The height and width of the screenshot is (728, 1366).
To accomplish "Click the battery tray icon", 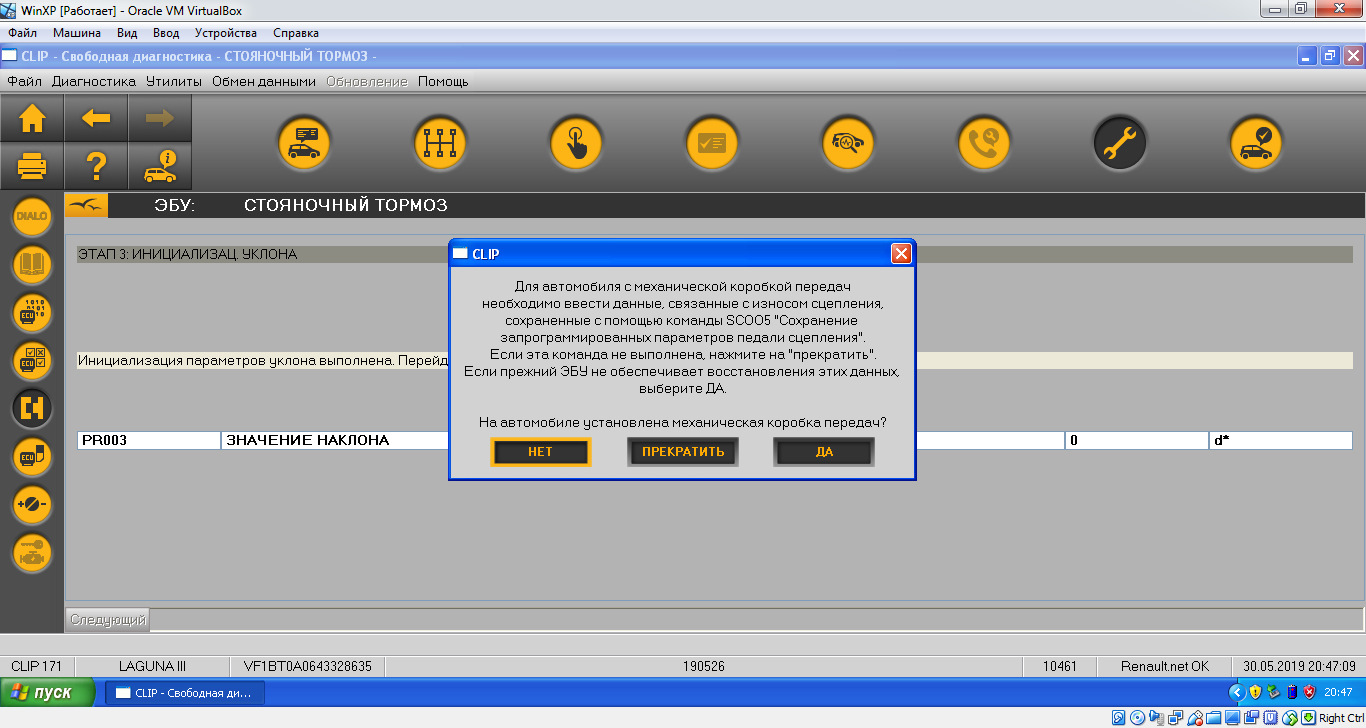I will 1291,692.
